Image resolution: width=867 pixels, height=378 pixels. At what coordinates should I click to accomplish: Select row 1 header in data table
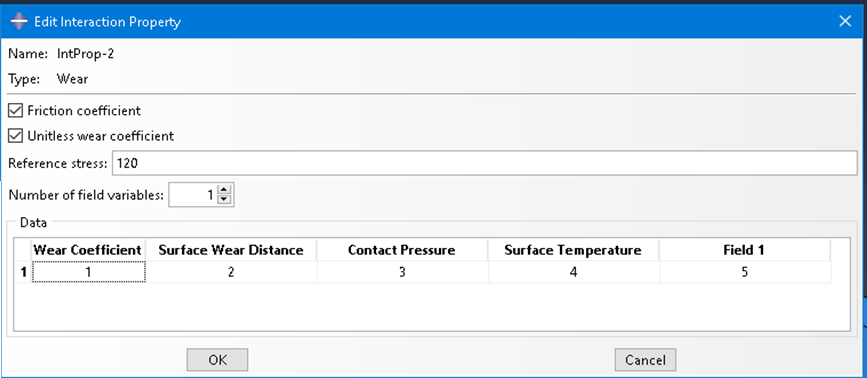tap(23, 272)
